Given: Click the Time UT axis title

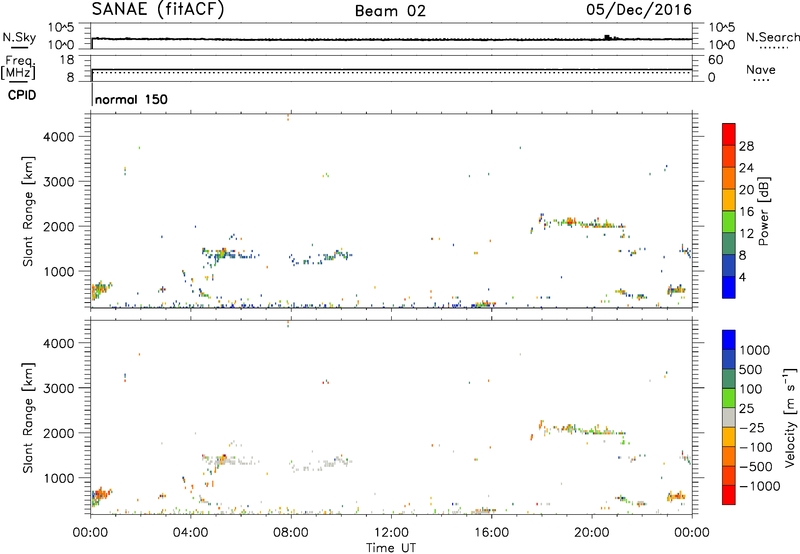Looking at the screenshot, I should point(391,548).
